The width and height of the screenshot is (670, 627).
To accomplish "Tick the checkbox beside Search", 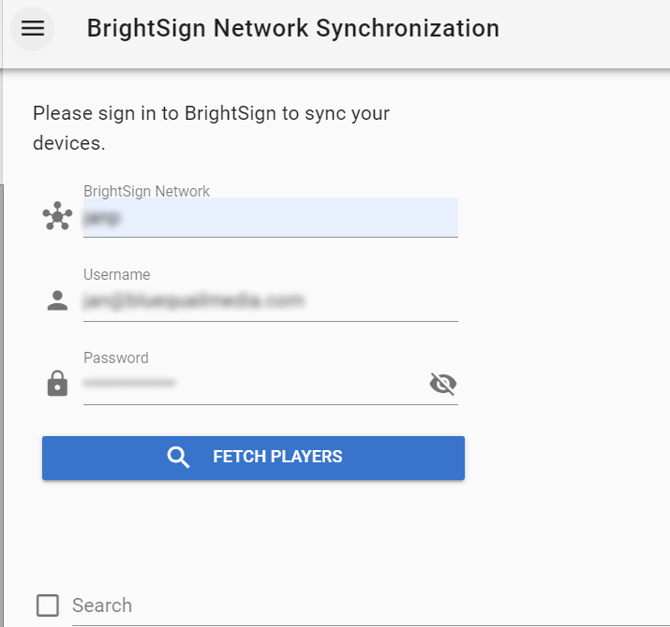I will (x=48, y=605).
